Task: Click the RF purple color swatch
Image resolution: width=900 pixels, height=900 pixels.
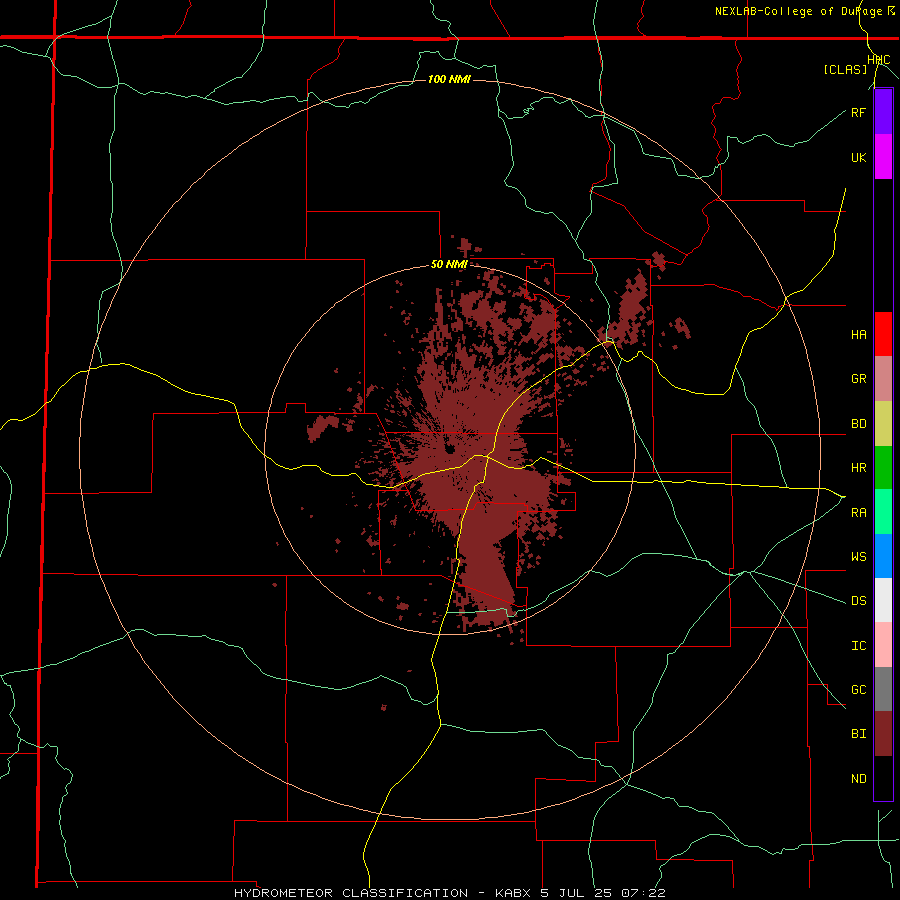Action: click(883, 112)
